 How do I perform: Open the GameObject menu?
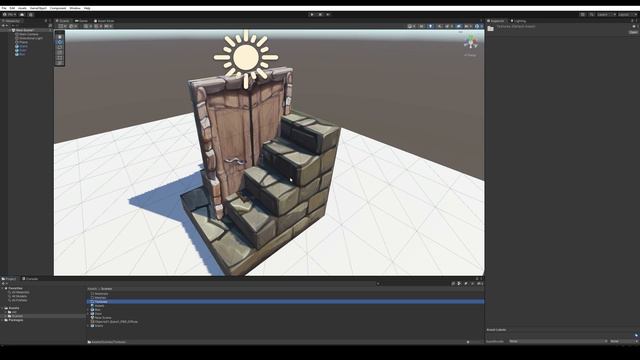[38, 8]
